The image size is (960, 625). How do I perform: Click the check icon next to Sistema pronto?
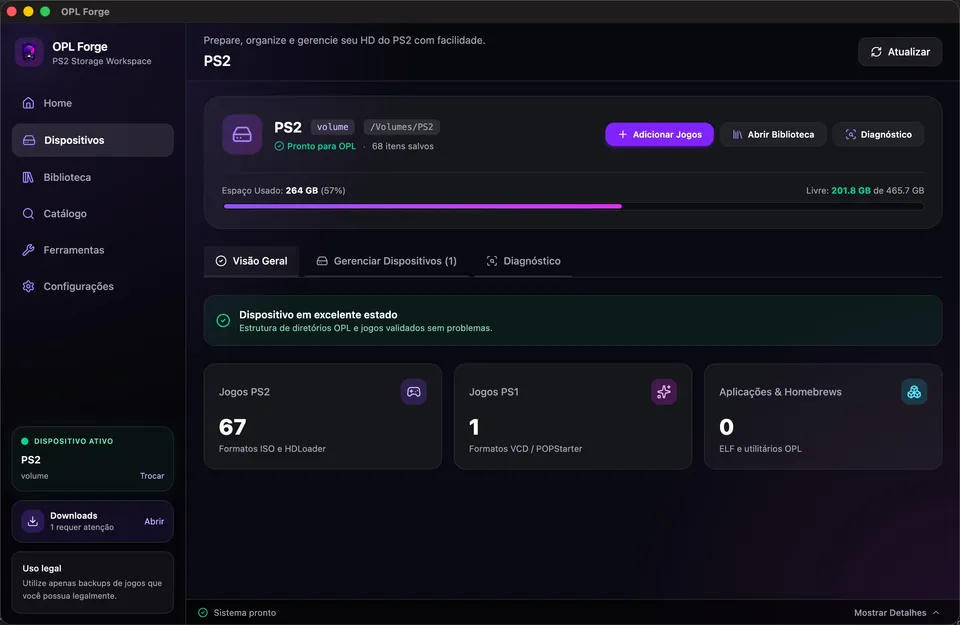pyautogui.click(x=203, y=613)
